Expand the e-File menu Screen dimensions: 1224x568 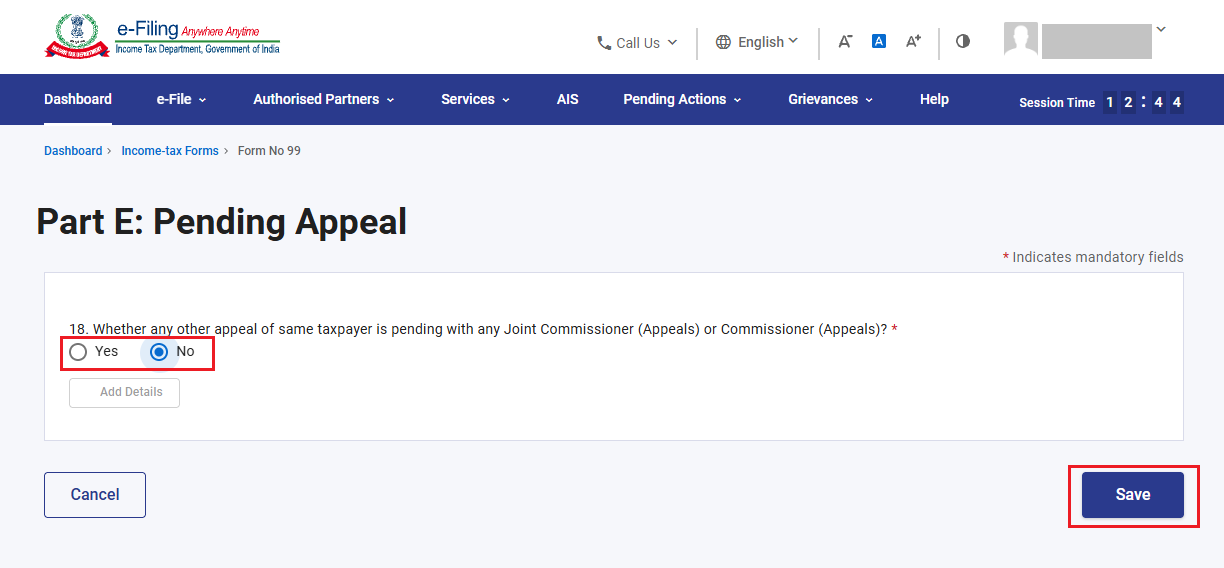181,99
